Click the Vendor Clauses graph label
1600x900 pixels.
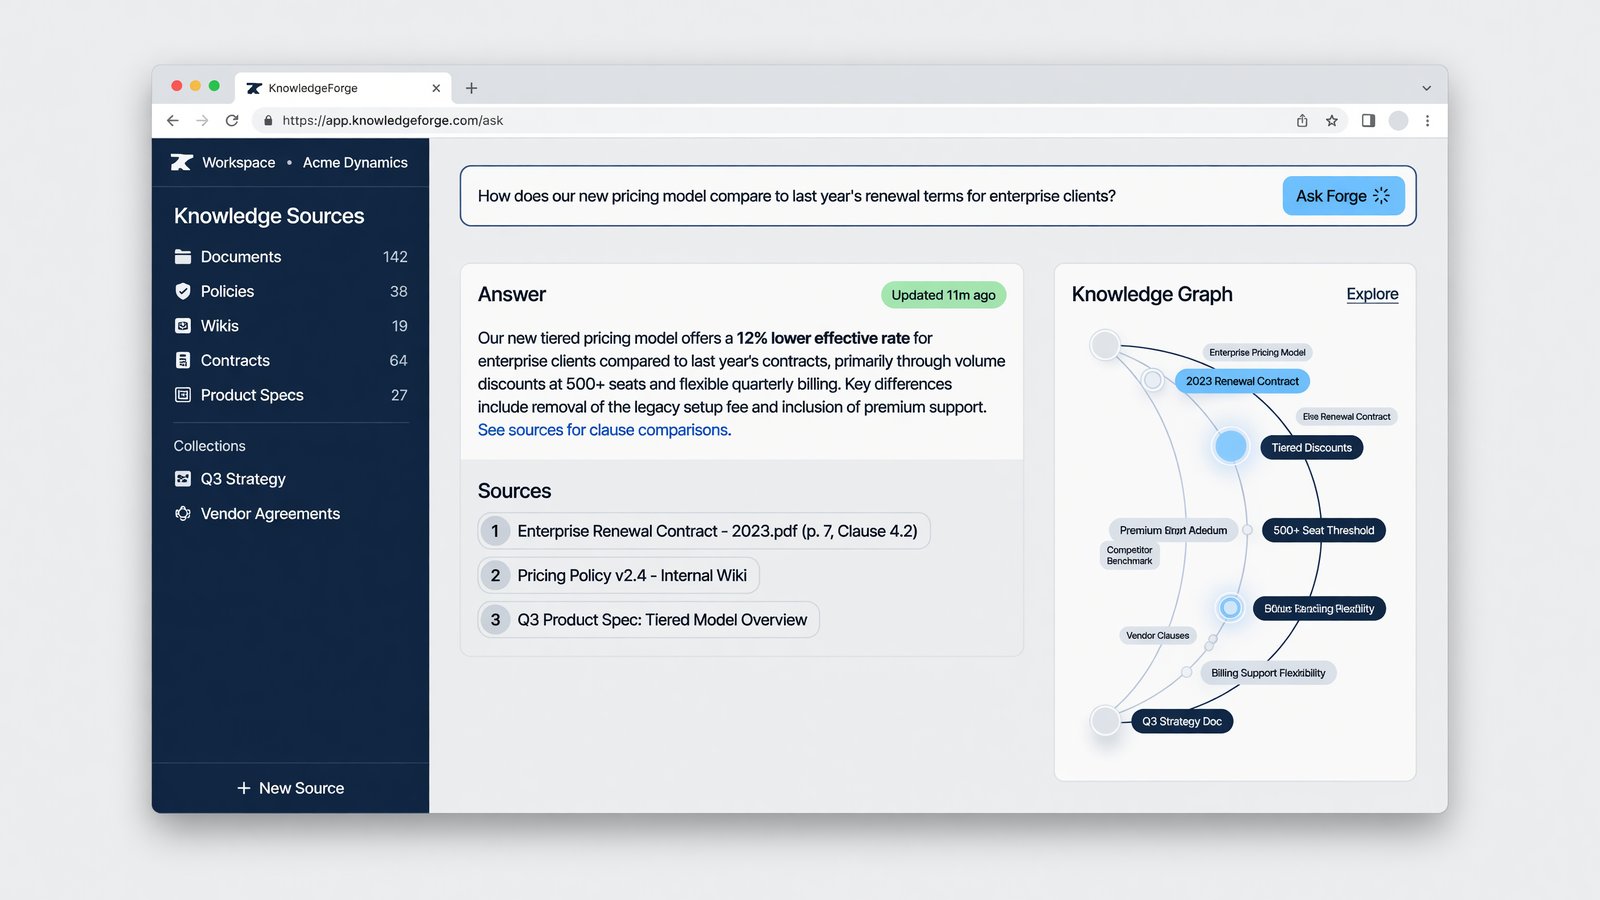click(x=1158, y=635)
